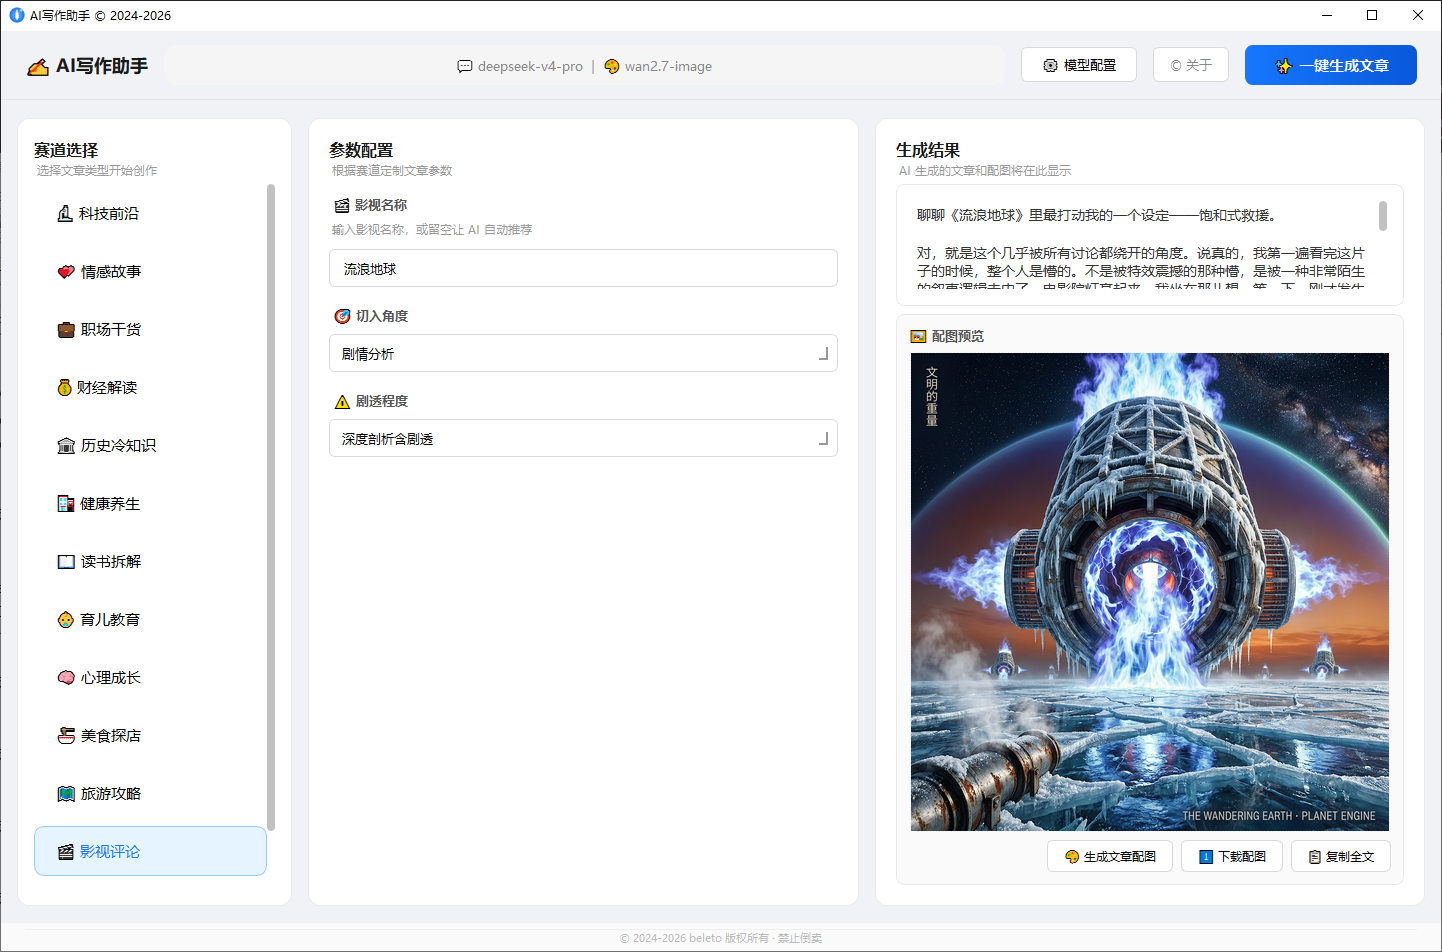Click the 财经解读 money bag icon

65,388
